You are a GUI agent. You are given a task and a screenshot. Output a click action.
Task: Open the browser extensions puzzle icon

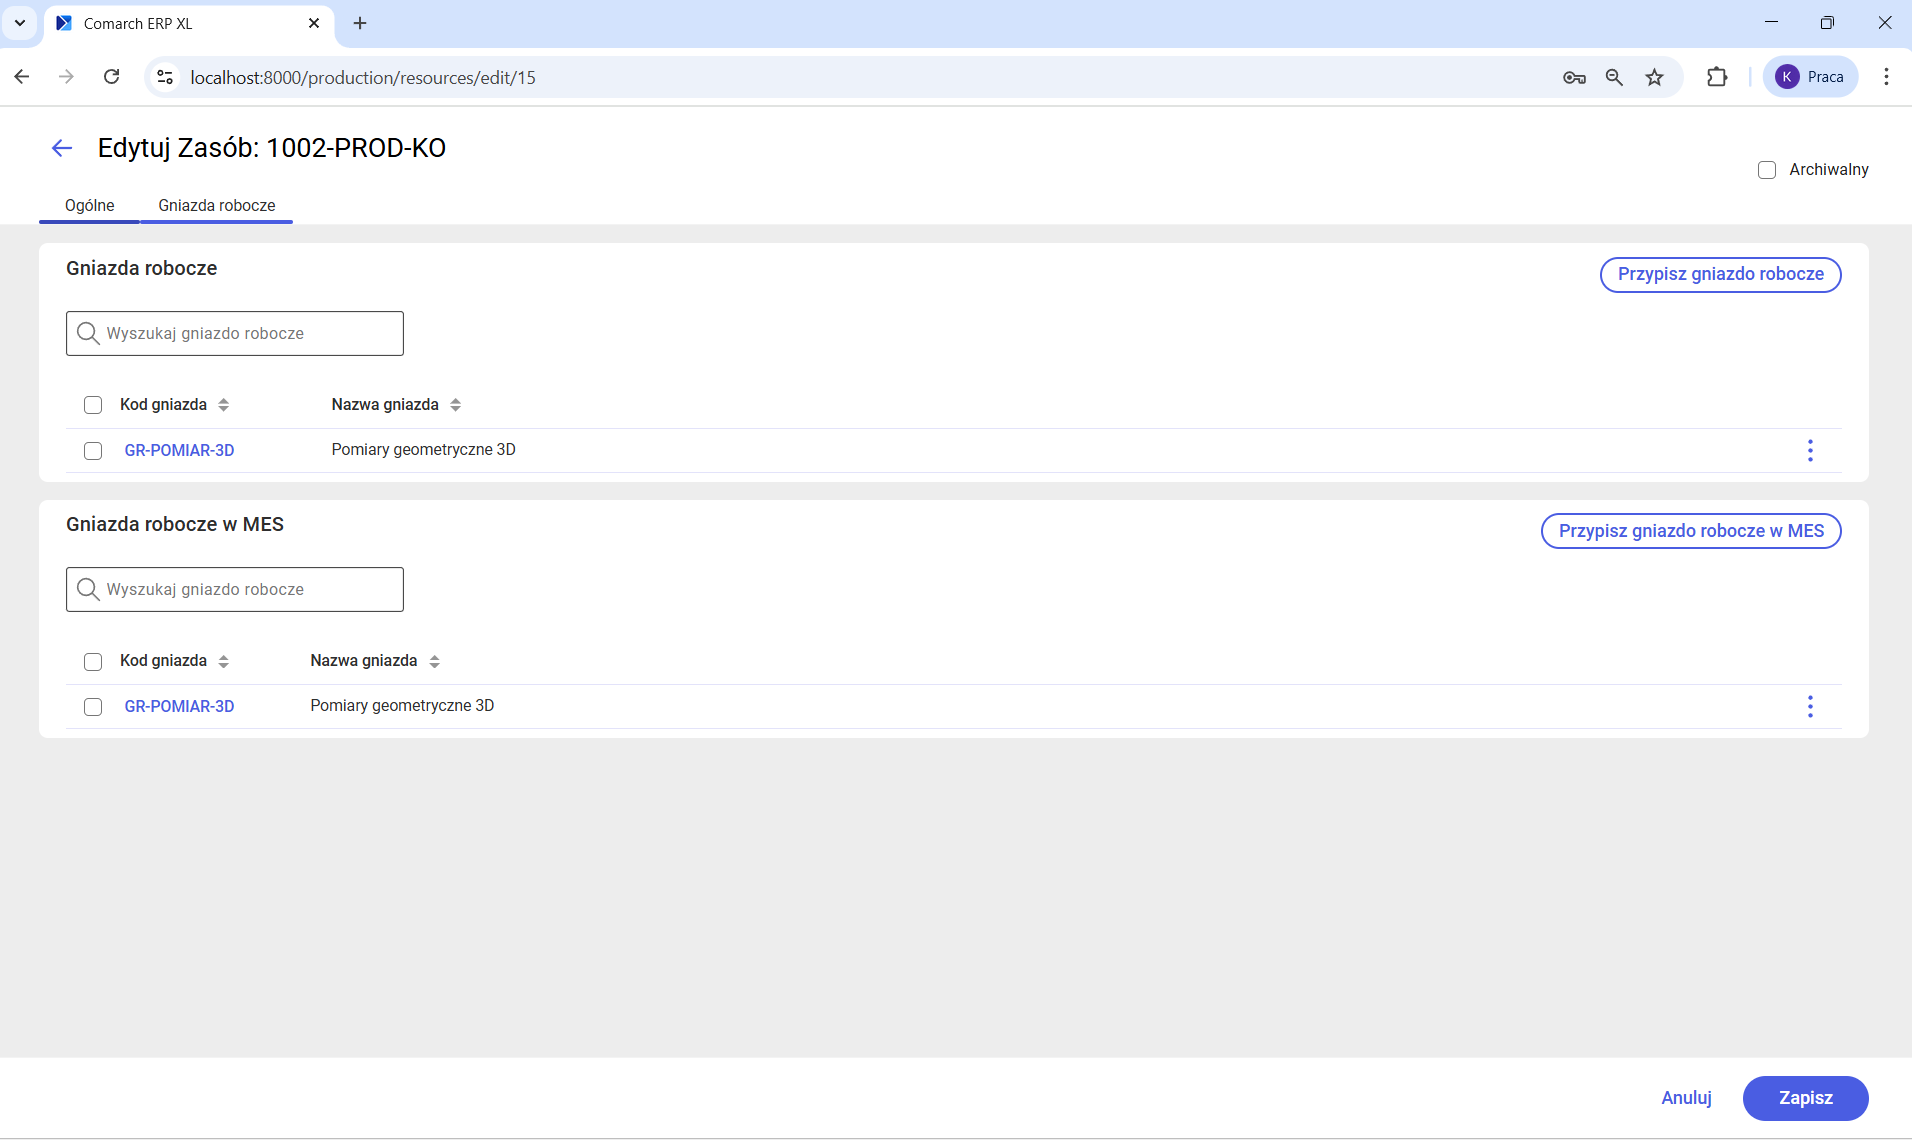[1717, 77]
